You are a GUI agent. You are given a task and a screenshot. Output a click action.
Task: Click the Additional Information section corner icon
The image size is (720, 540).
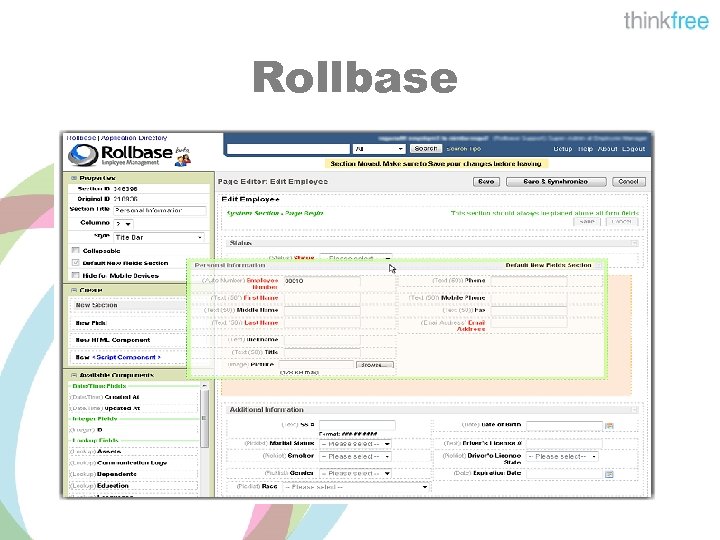pyautogui.click(x=634, y=409)
